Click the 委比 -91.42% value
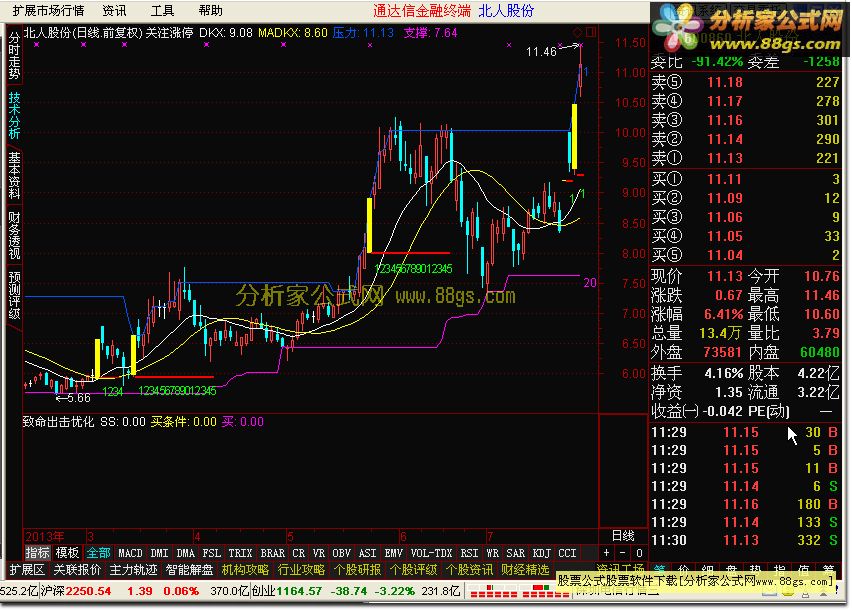Viewport: 852px width, 610px height. 717,62
